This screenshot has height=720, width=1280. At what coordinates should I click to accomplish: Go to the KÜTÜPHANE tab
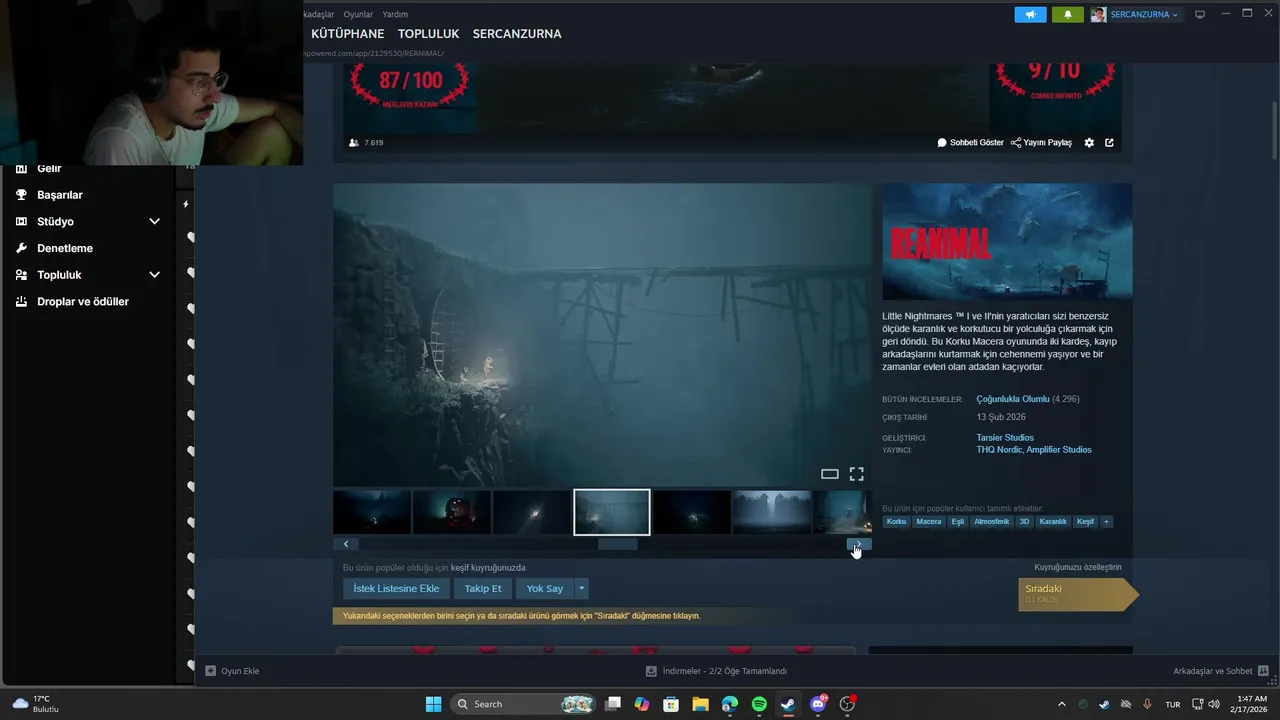pos(347,34)
